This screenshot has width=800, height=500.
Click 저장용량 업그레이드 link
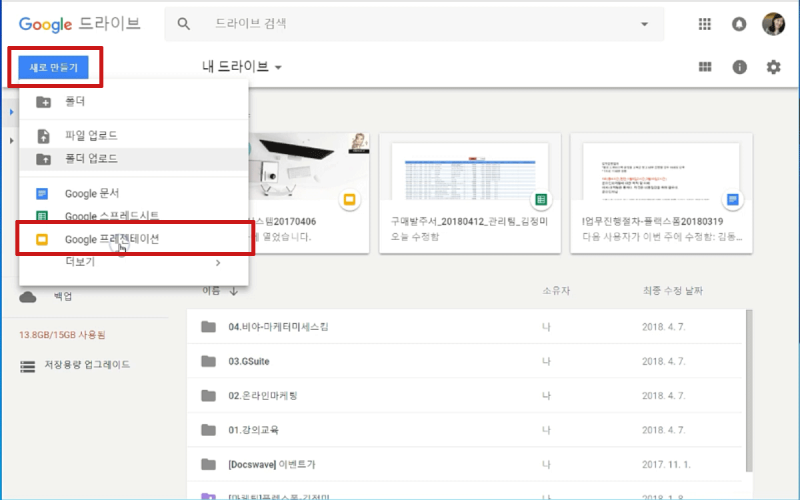87,365
